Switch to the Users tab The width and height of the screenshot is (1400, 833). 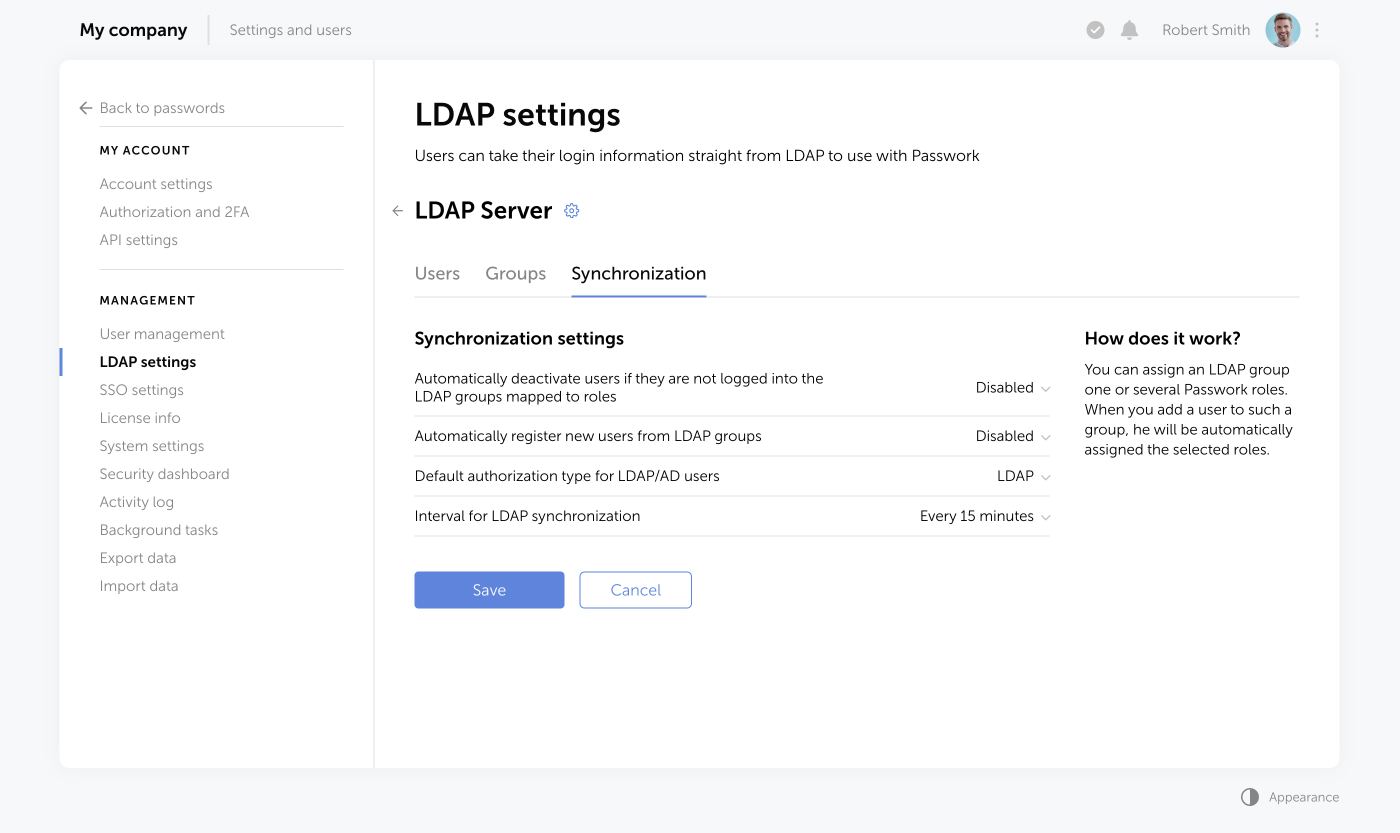[x=437, y=273]
